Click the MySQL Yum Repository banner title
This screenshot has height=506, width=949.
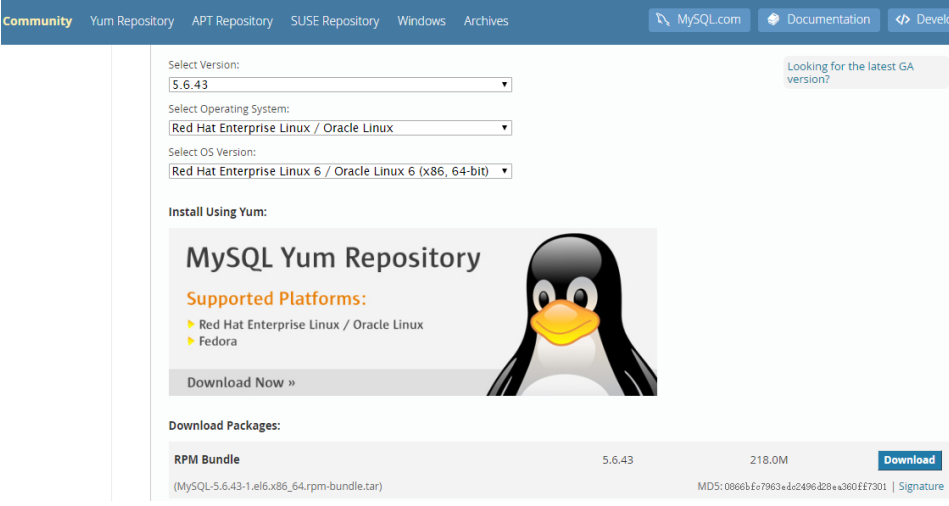[333, 258]
